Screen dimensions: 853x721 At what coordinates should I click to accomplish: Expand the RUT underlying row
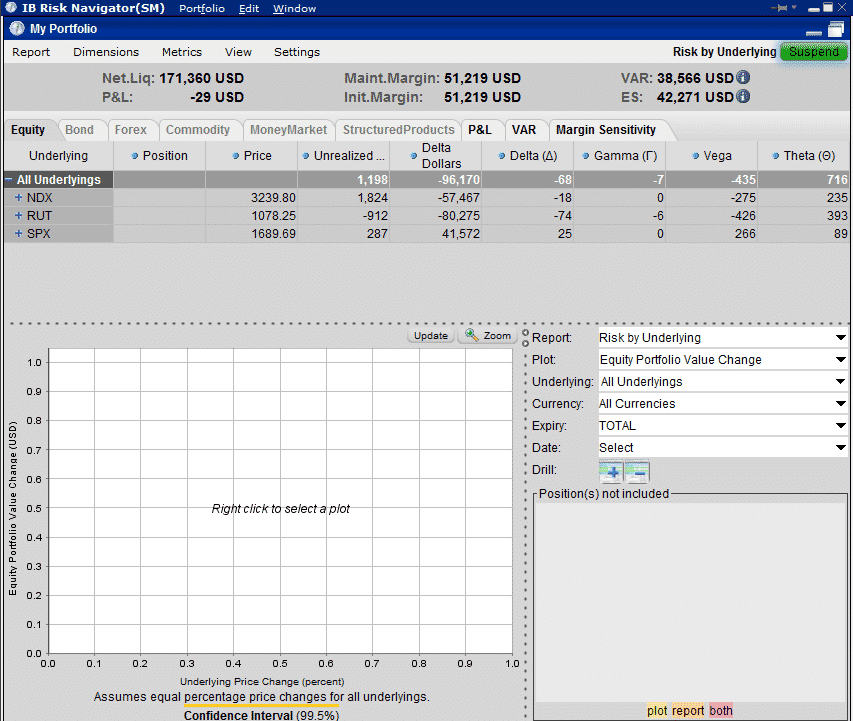pos(18,215)
